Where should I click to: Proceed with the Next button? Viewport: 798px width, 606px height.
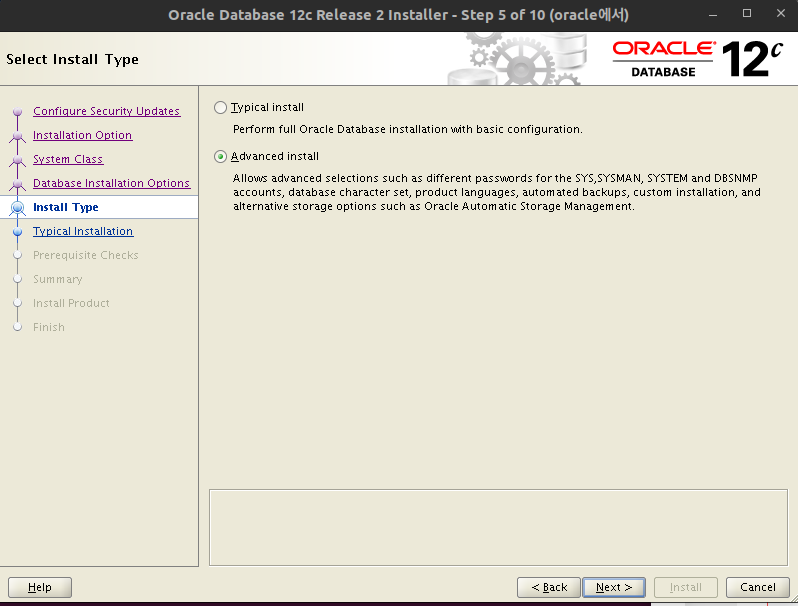[x=614, y=587]
